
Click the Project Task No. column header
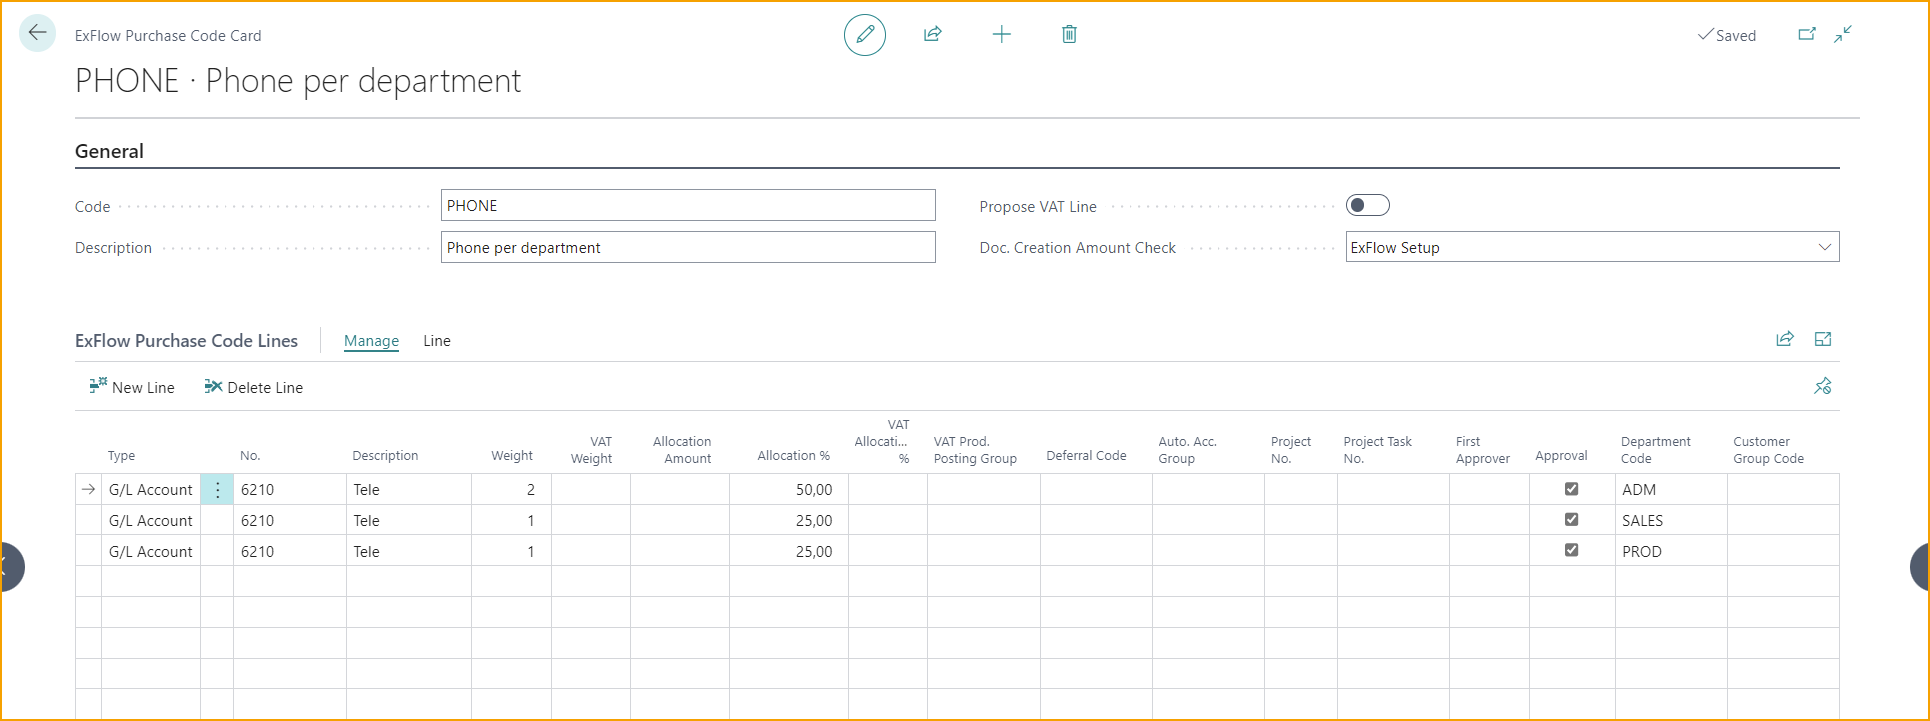pyautogui.click(x=1378, y=450)
